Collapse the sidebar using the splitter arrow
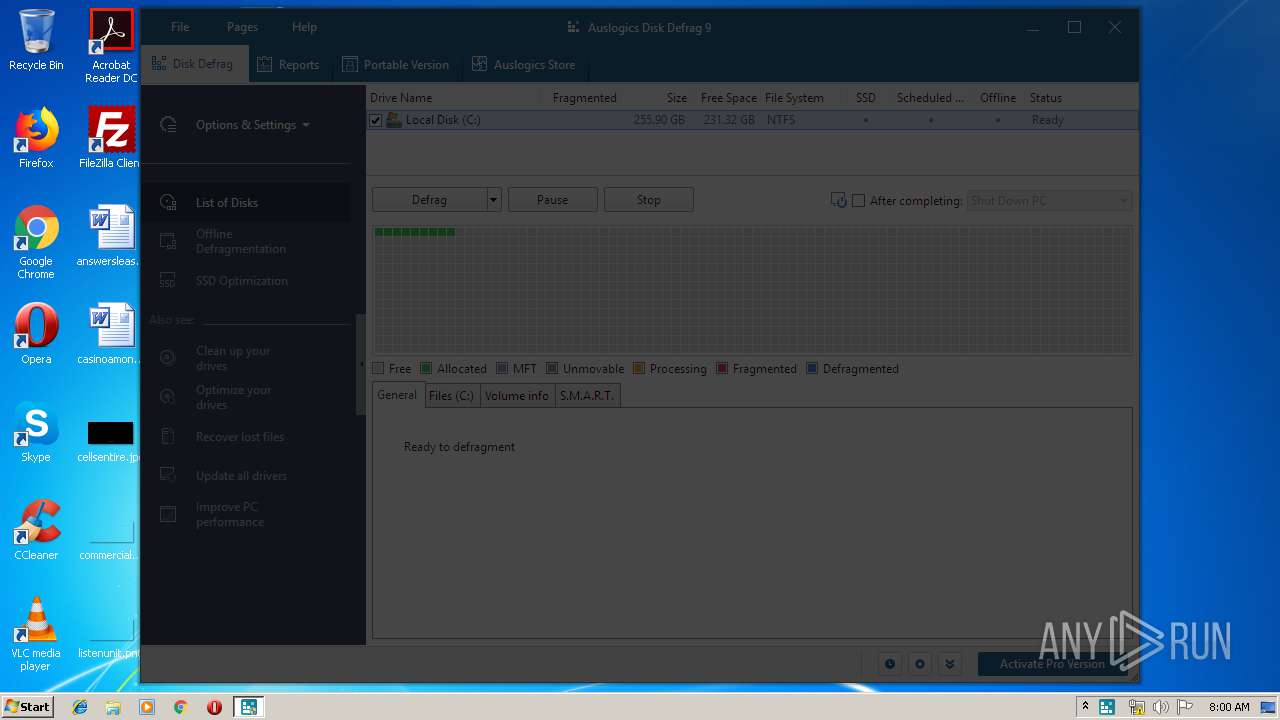 [x=361, y=365]
